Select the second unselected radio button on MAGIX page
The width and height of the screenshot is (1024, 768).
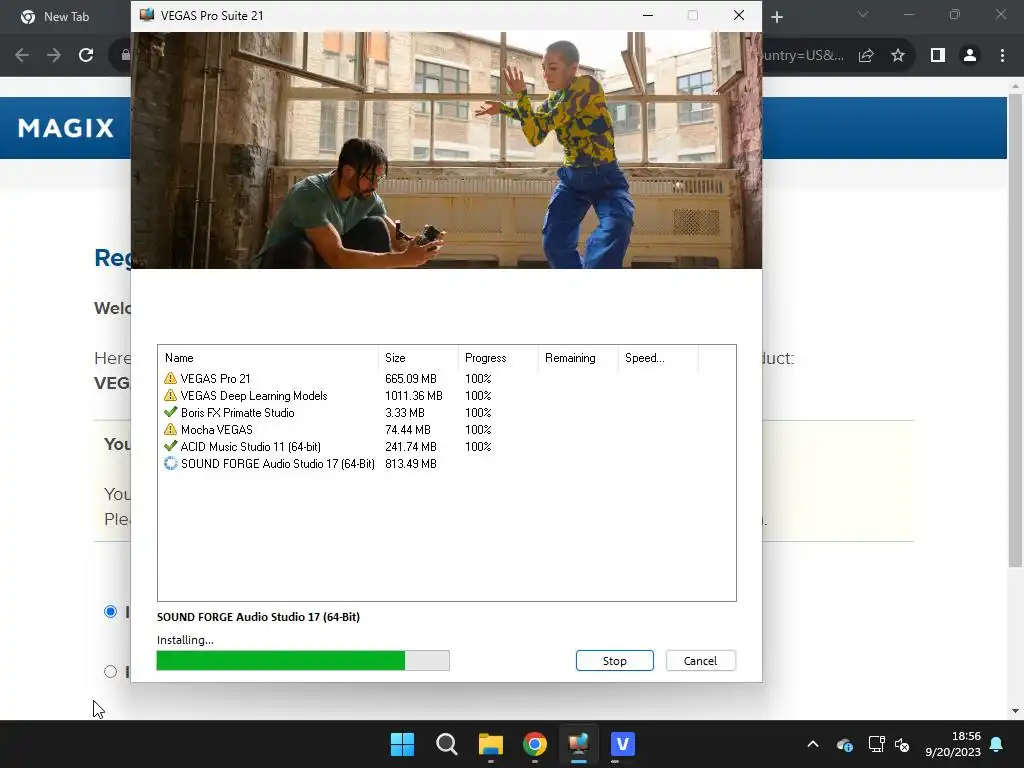pos(110,671)
